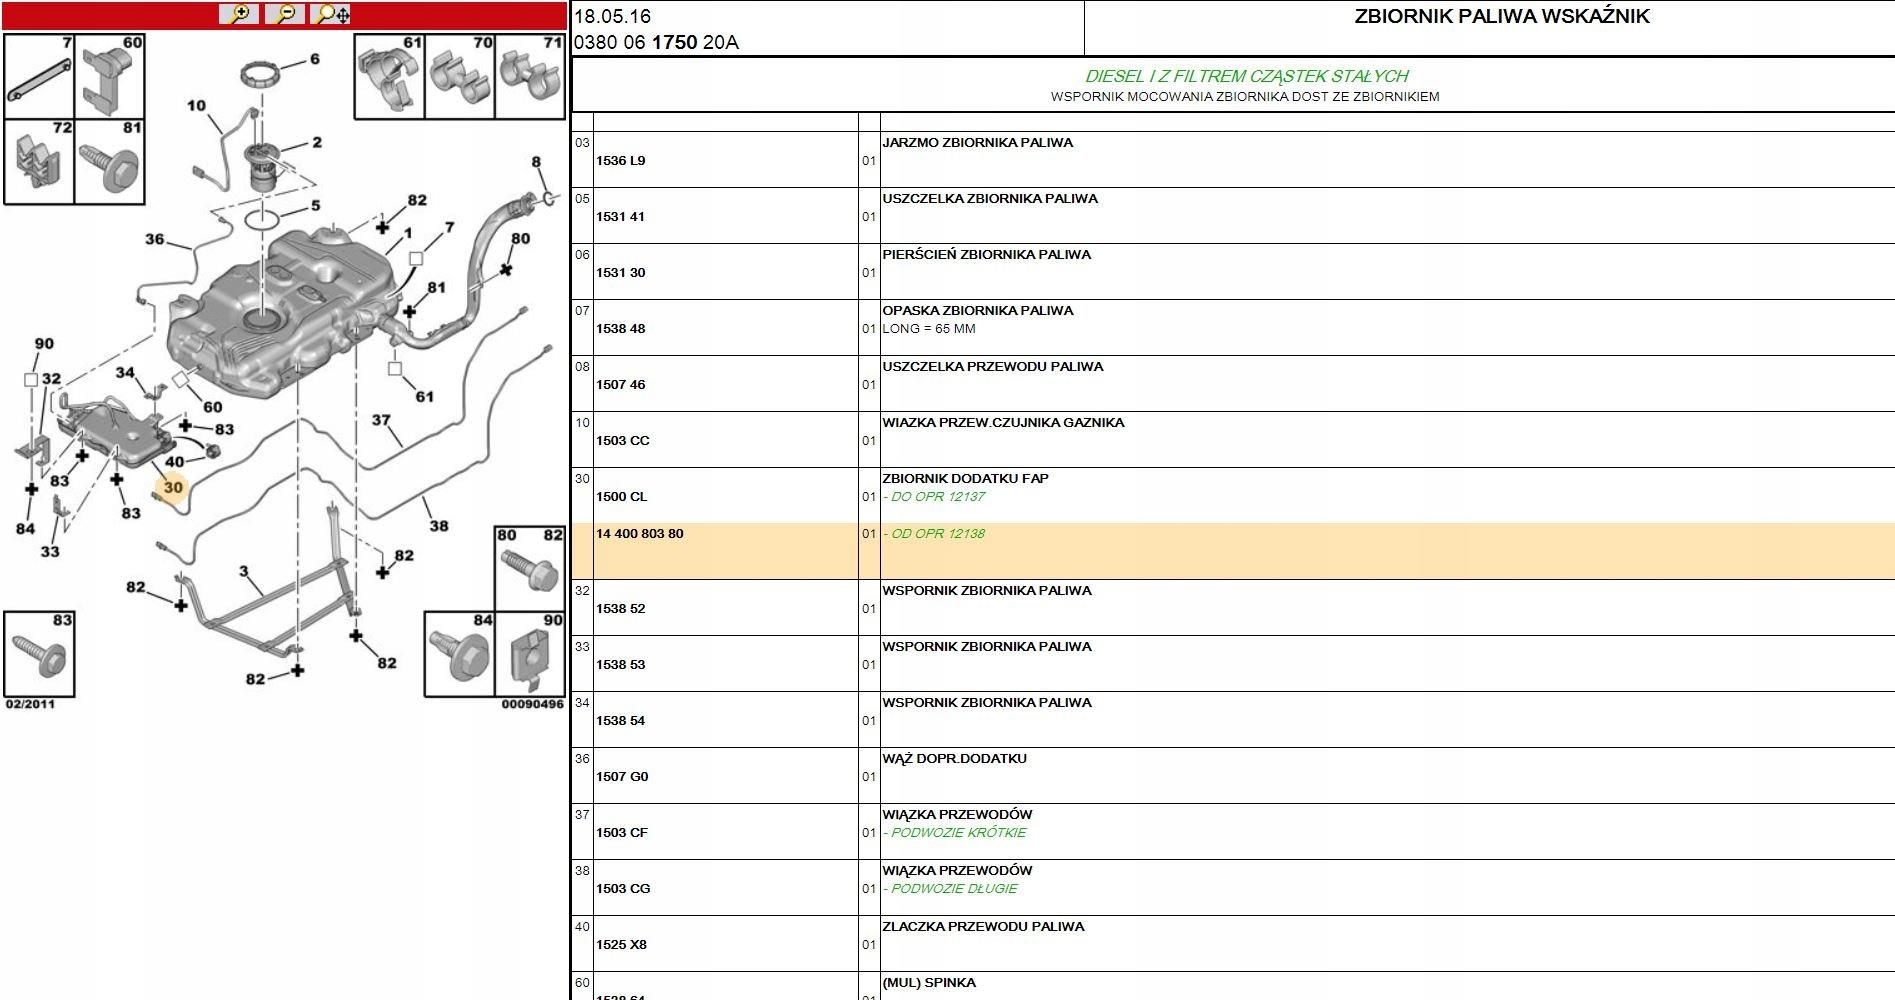Click thumbnail 90 clip nut detail
This screenshot has height=1000, width=1895.
(x=530, y=654)
